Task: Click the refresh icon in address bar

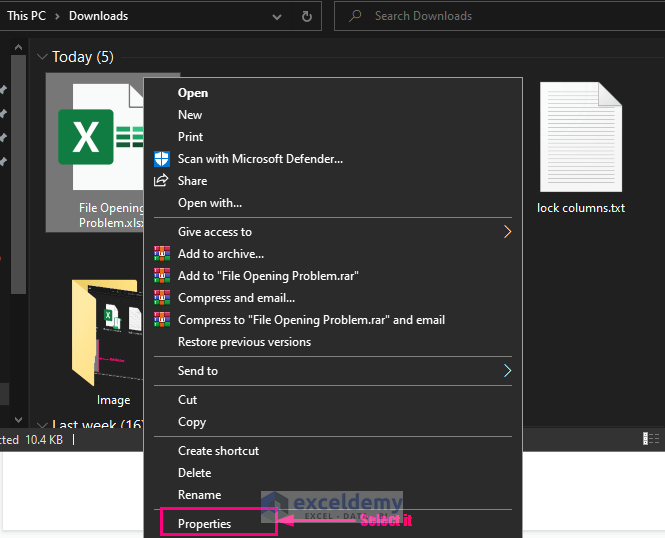Action: coord(307,16)
